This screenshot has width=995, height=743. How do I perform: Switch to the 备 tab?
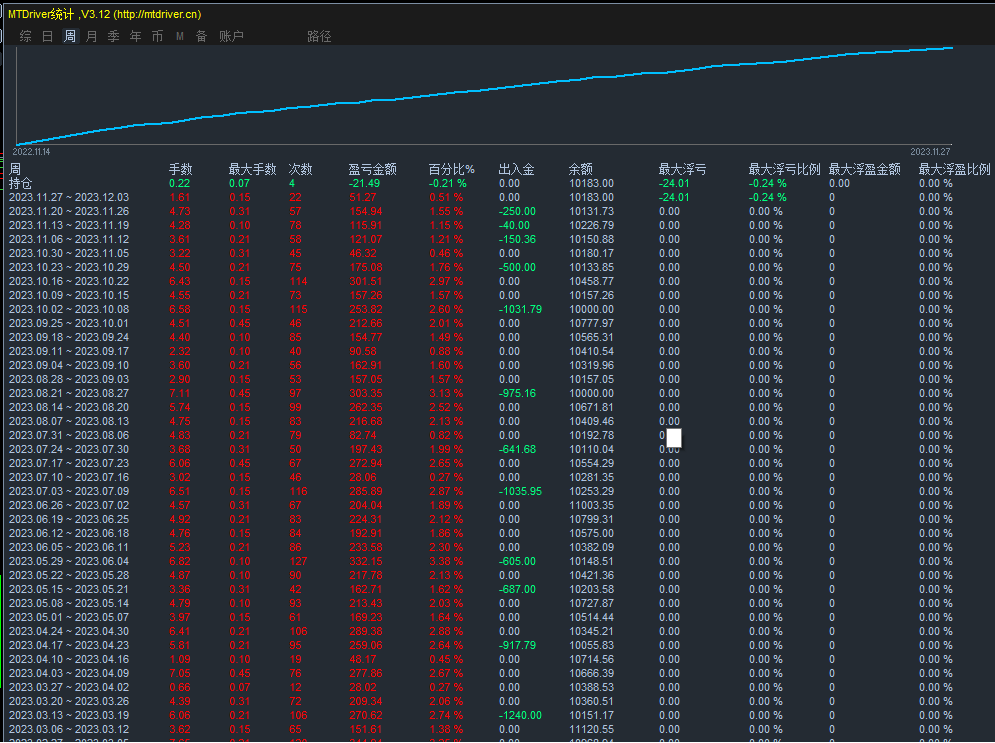pyautogui.click(x=201, y=37)
